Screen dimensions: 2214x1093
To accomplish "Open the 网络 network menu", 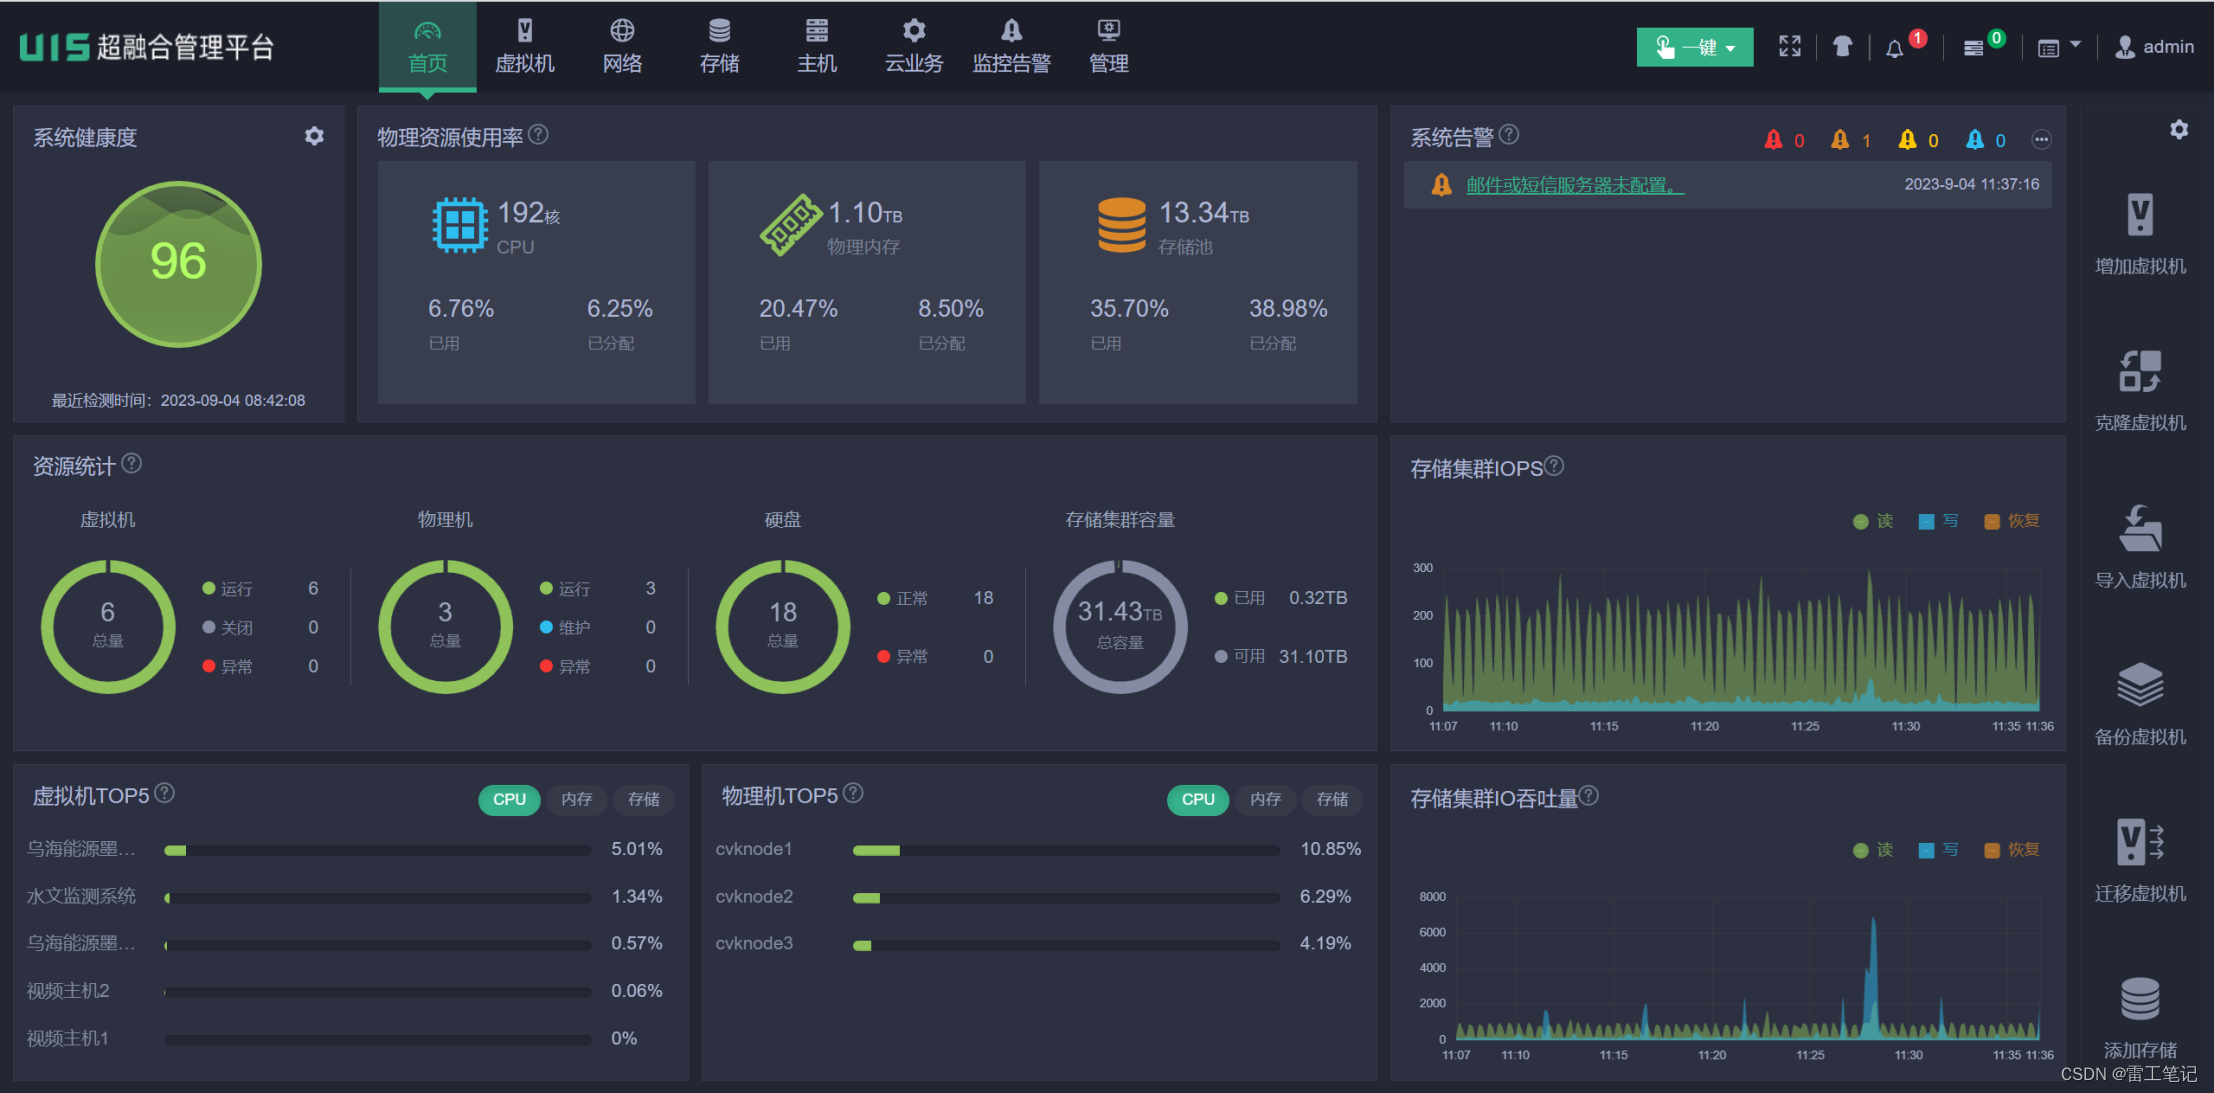I will pos(622,47).
